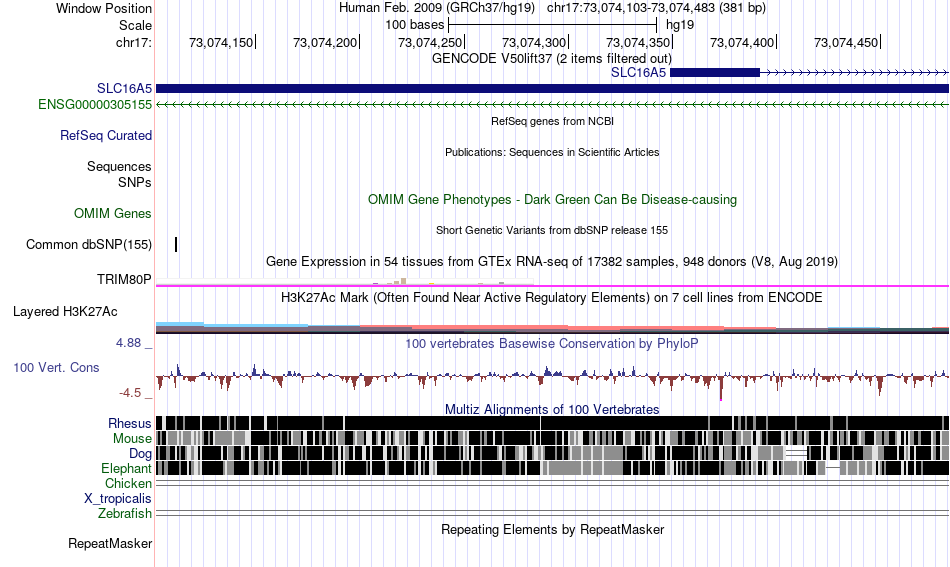Screen dimensions: 950x567
Task: Click the chr17: ruler label
Action: (134, 42)
